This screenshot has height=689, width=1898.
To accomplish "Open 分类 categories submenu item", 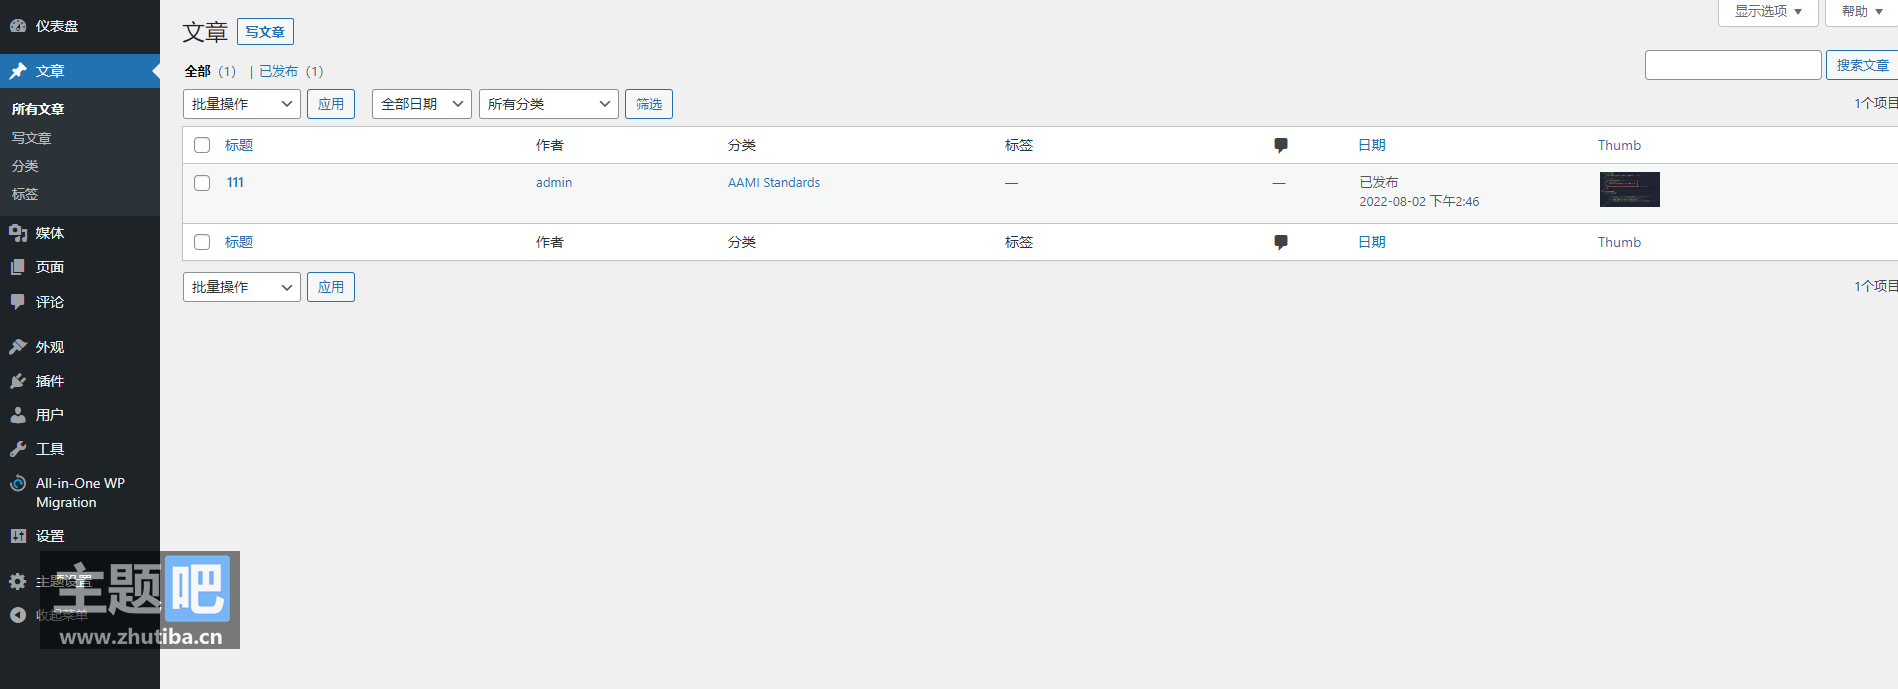I will 25,166.
